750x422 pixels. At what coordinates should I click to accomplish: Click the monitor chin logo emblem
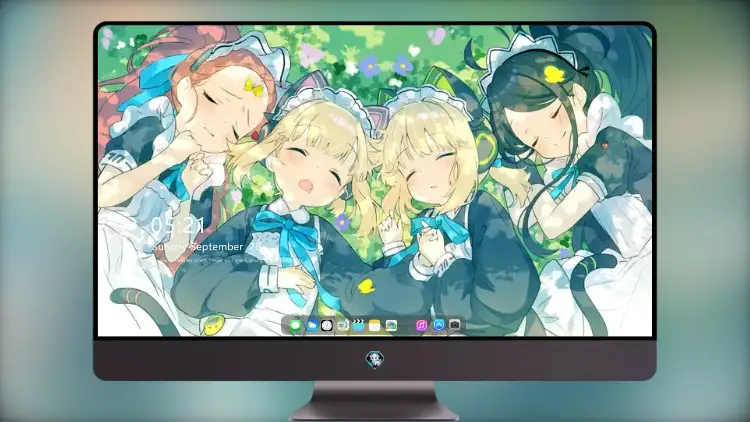click(375, 359)
